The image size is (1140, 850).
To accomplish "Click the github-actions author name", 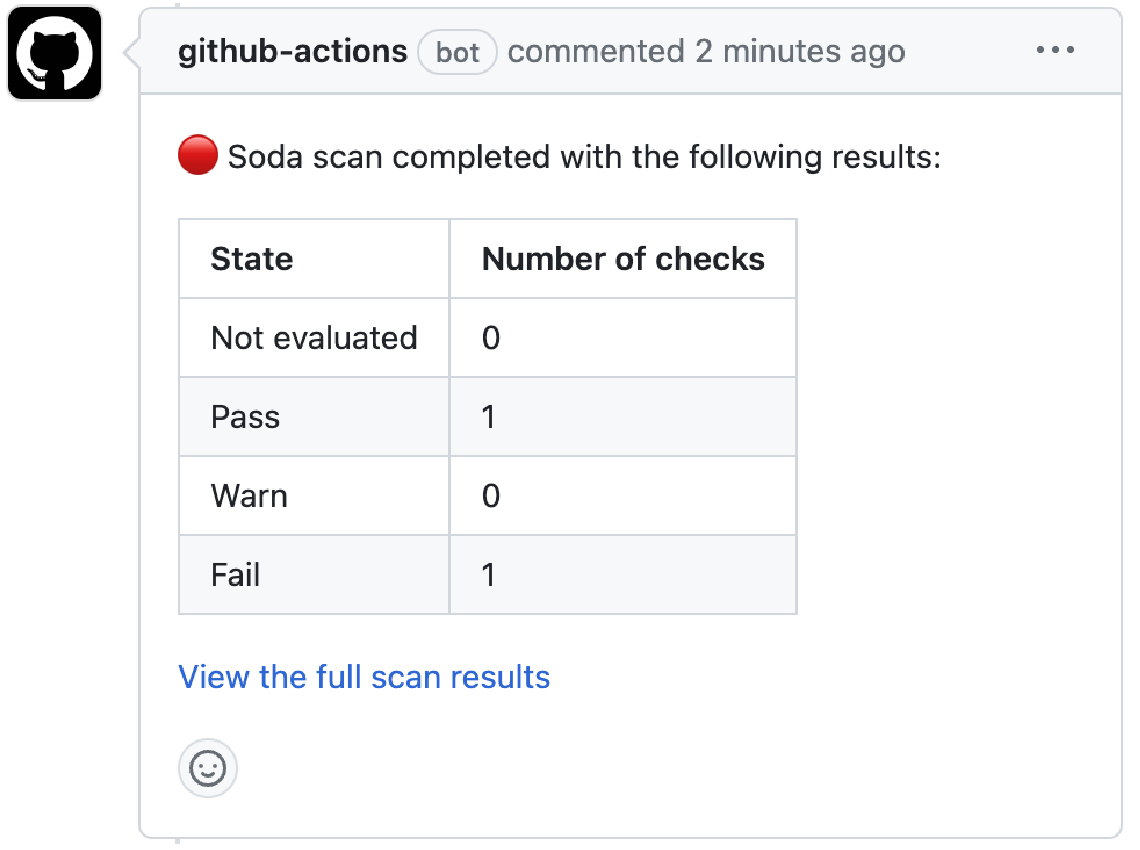I will click(x=292, y=51).
